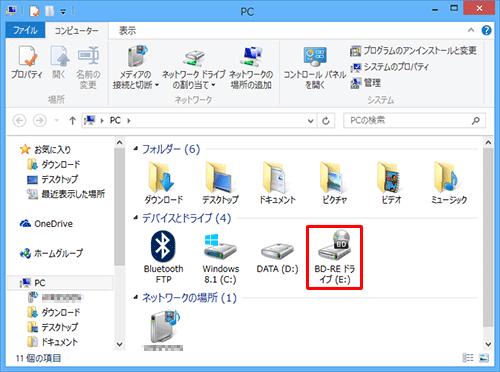The width and height of the screenshot is (500, 372).
Task: Open recent locations dropdown arrow
Action: [x=57, y=120]
